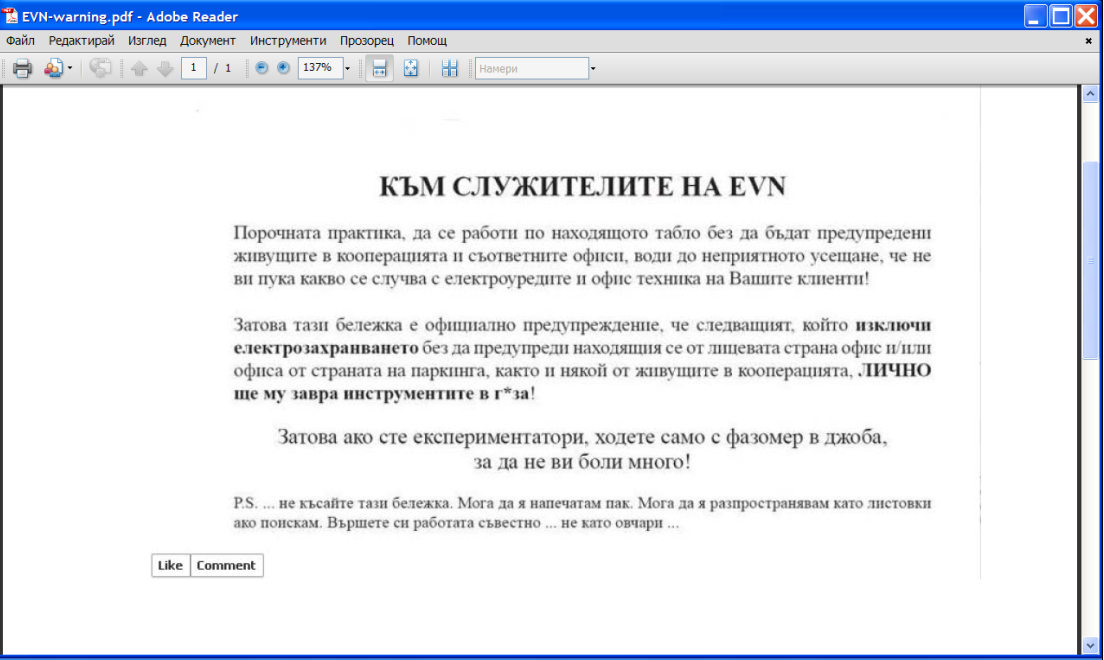The image size is (1104, 660).
Task: Expand the 137% zoom level dropdown
Action: pos(347,68)
